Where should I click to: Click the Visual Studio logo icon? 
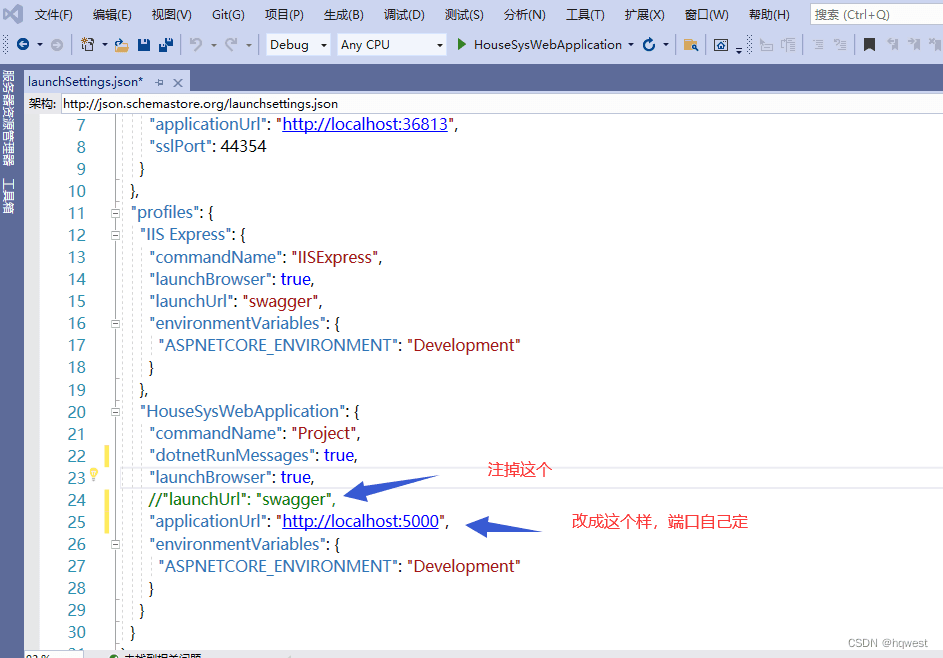(x=13, y=13)
